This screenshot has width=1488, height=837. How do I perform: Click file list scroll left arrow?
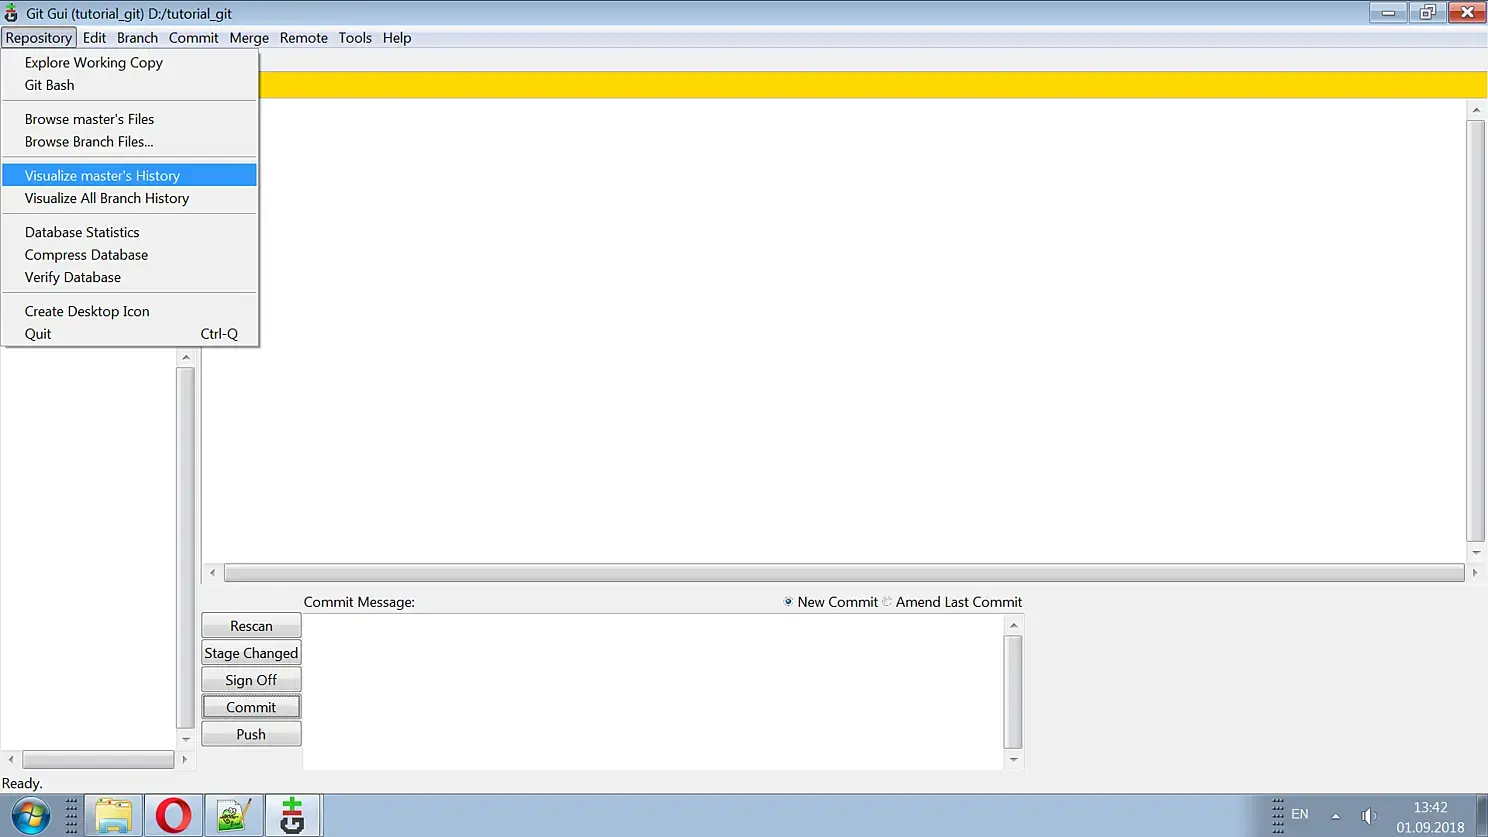pos(11,760)
